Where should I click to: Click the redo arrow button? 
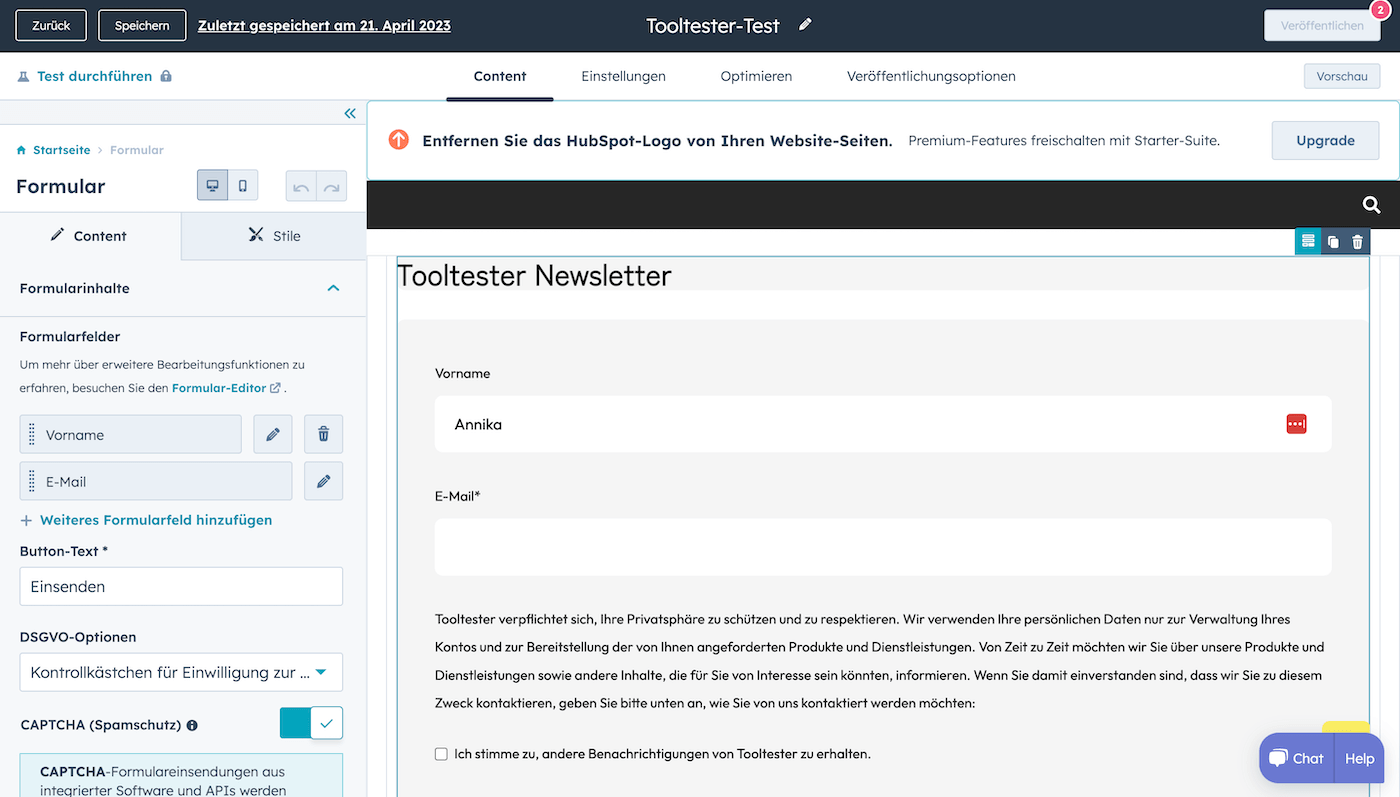click(x=332, y=187)
